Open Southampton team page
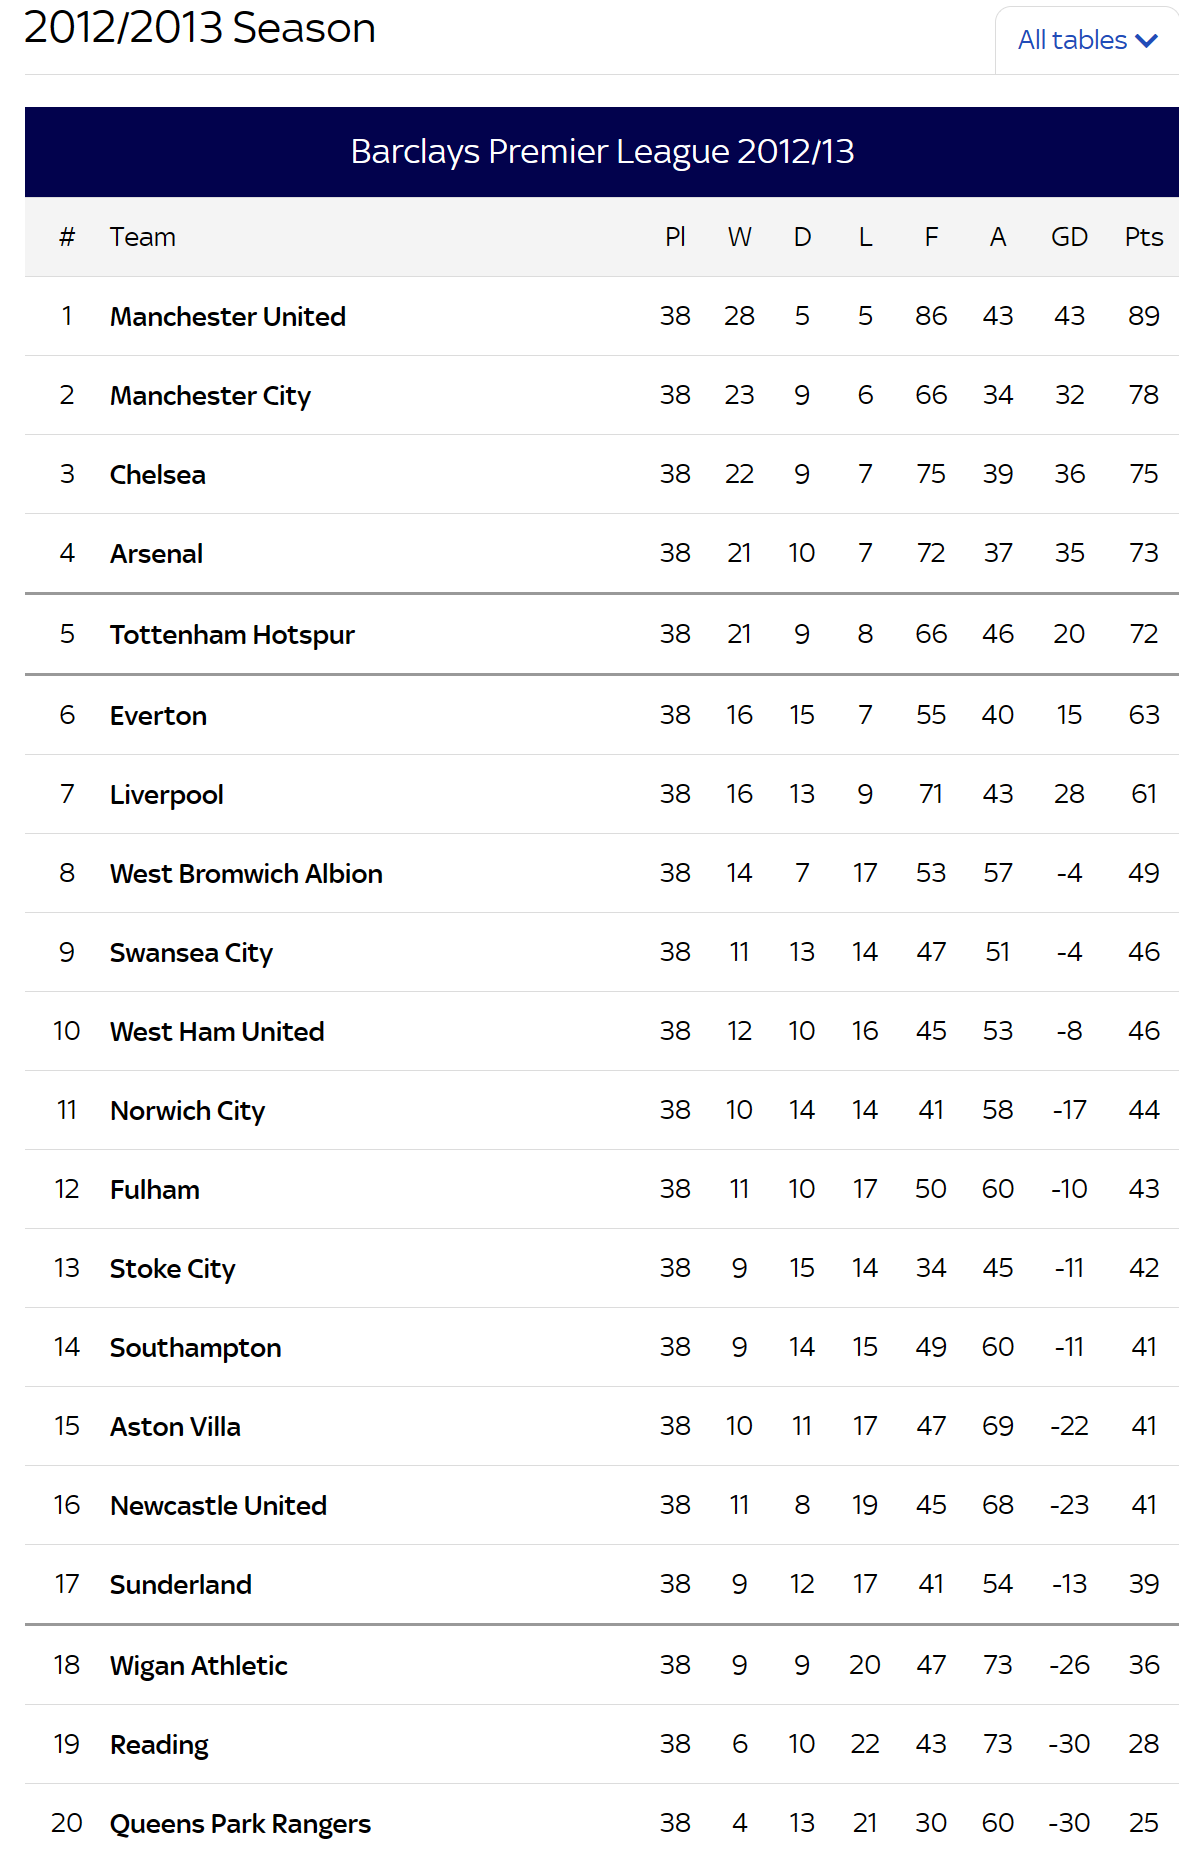Viewport: 1179px width, 1860px height. tap(196, 1348)
